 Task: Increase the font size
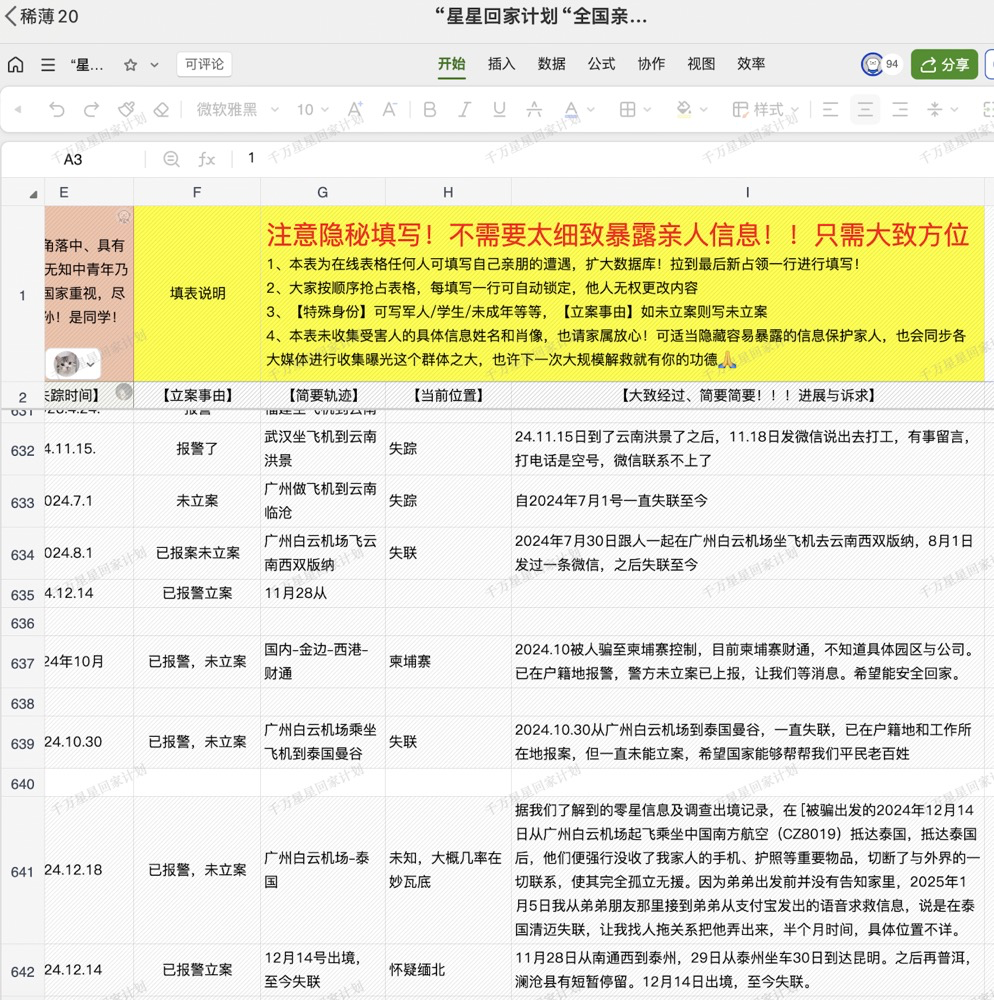tap(354, 110)
